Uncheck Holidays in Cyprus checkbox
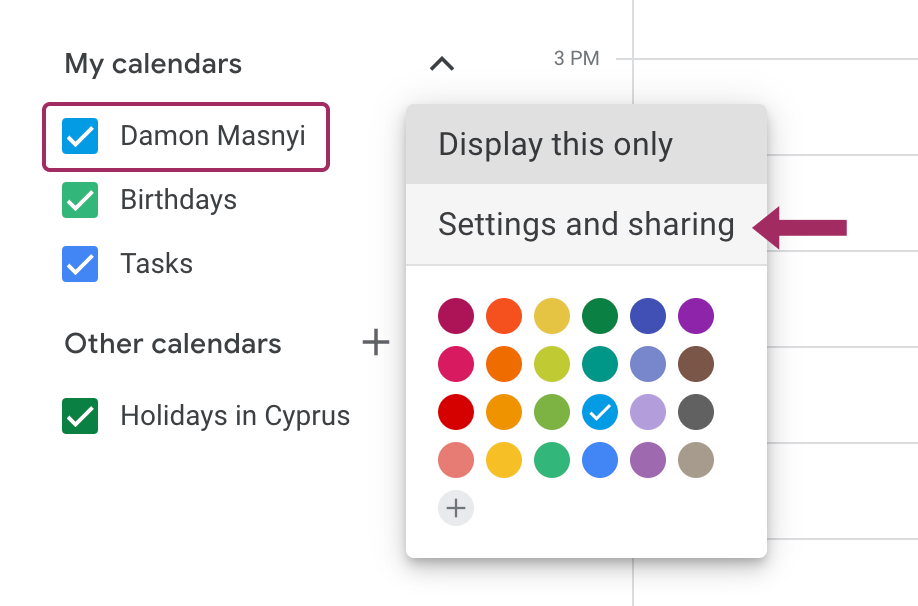The width and height of the screenshot is (918, 606). (x=80, y=416)
